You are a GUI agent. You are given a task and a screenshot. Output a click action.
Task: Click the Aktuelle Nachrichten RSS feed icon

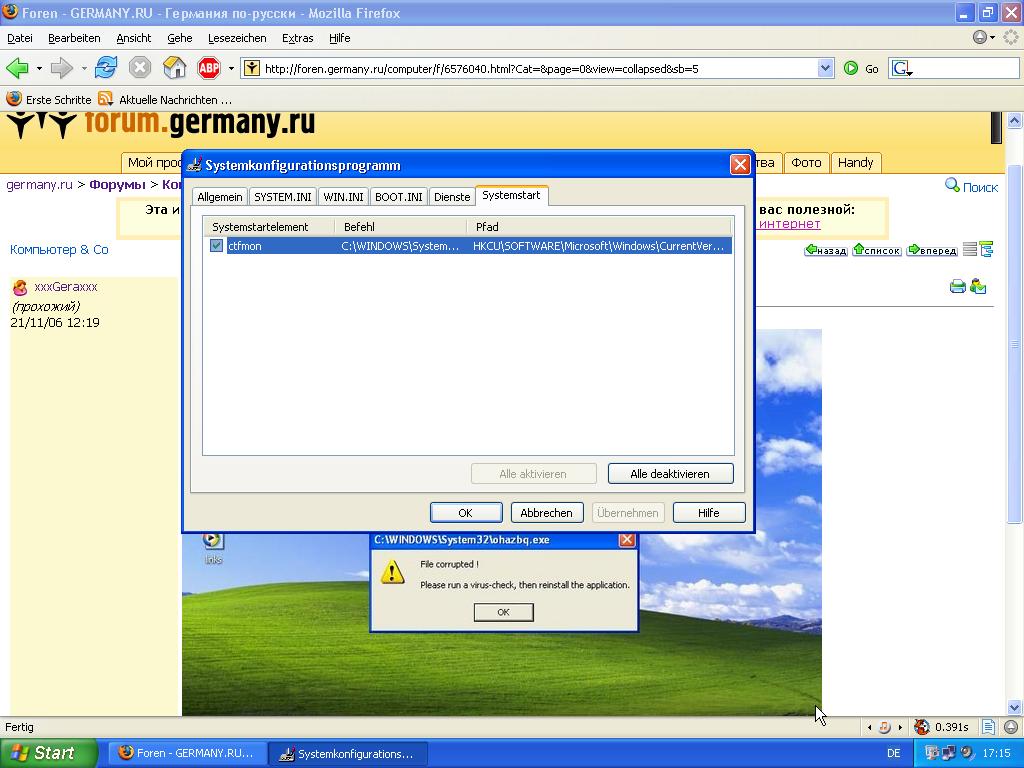(x=105, y=99)
